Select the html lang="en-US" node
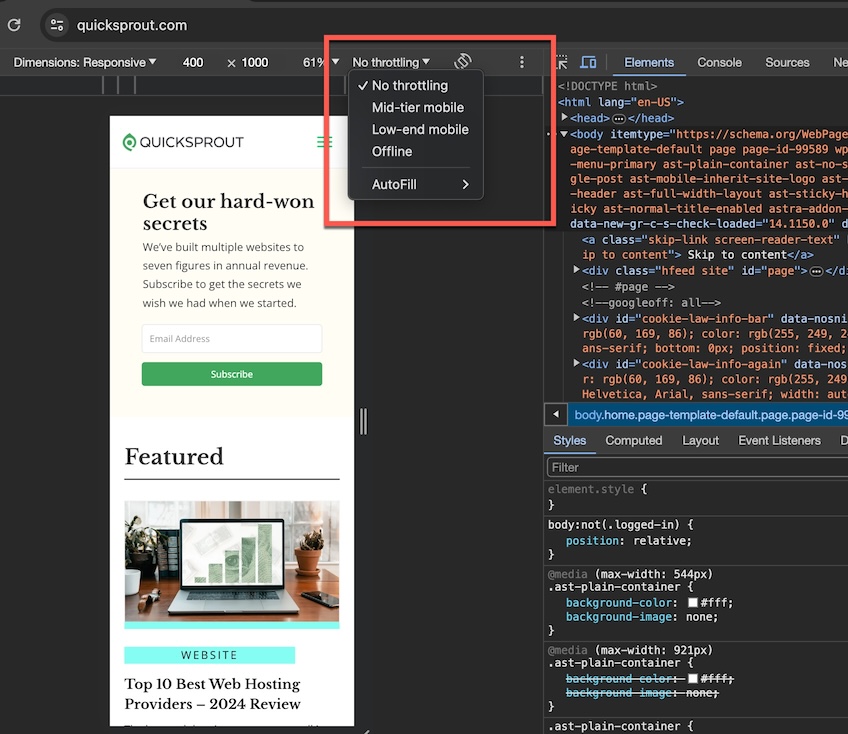848x734 pixels. [x=621, y=102]
